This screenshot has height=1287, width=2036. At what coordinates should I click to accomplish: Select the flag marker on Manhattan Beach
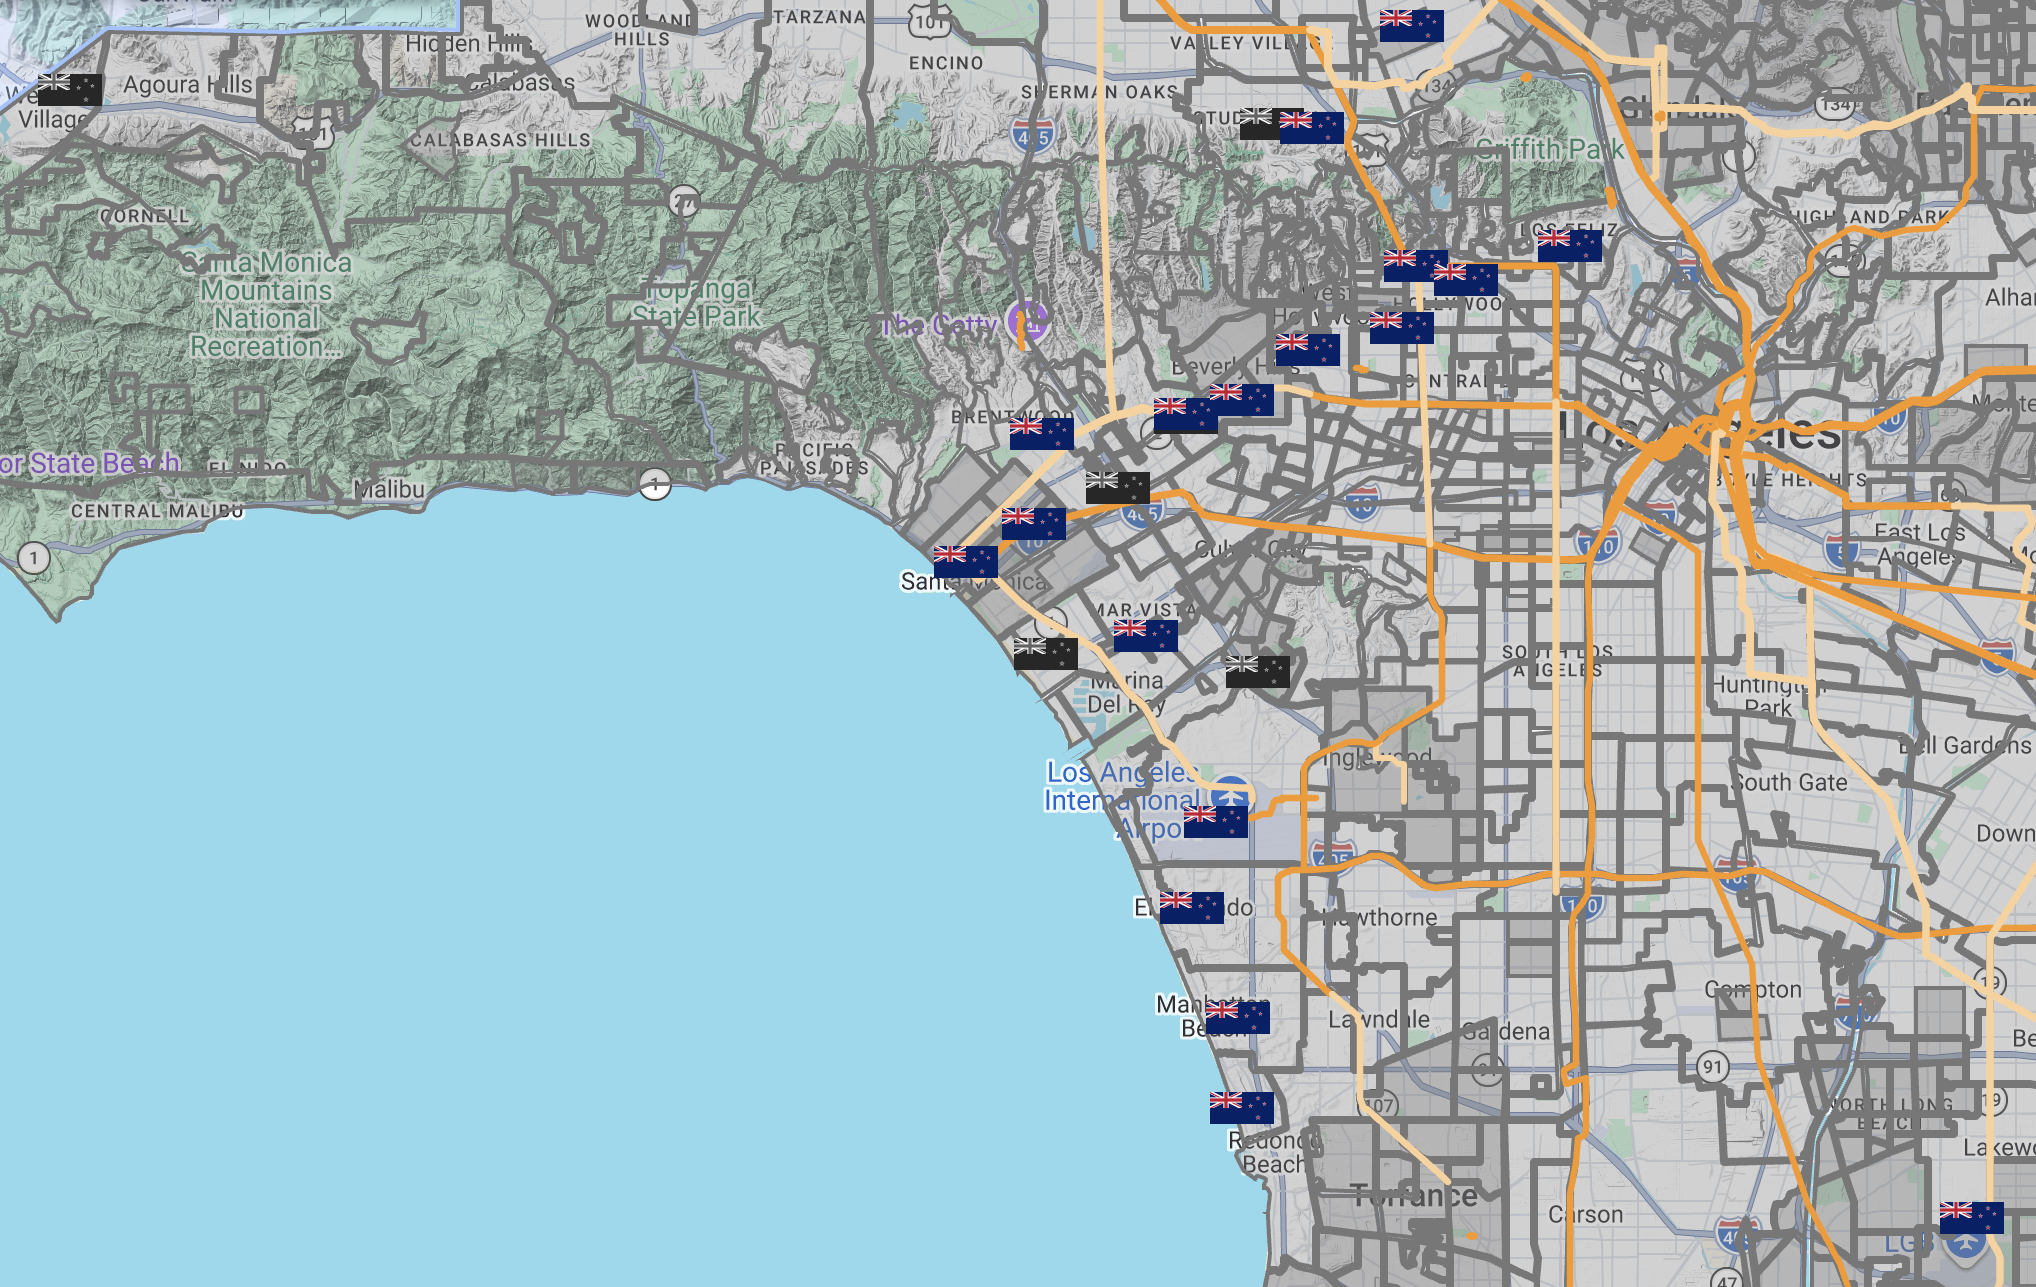point(1237,1017)
